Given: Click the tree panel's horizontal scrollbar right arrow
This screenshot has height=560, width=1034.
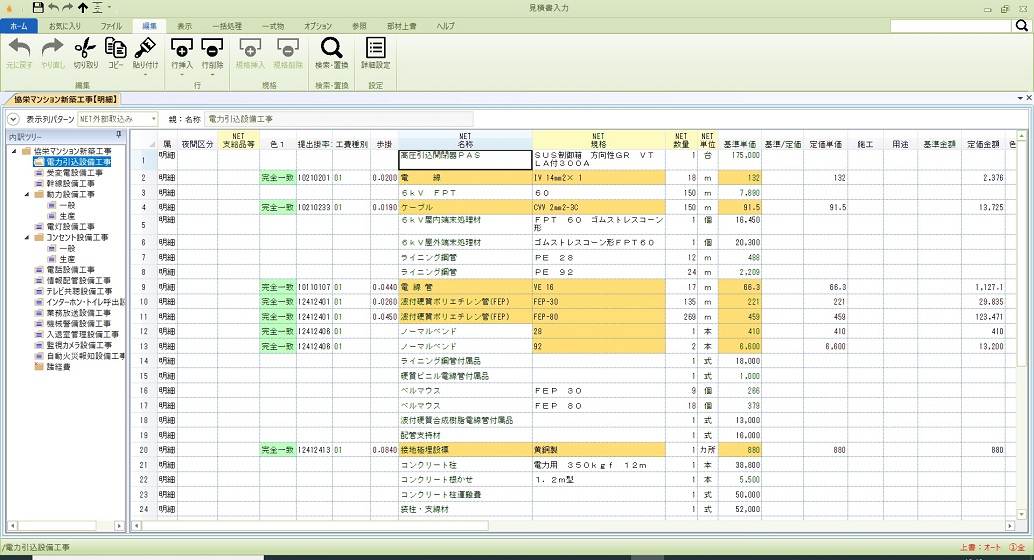Looking at the screenshot, I should (119, 526).
